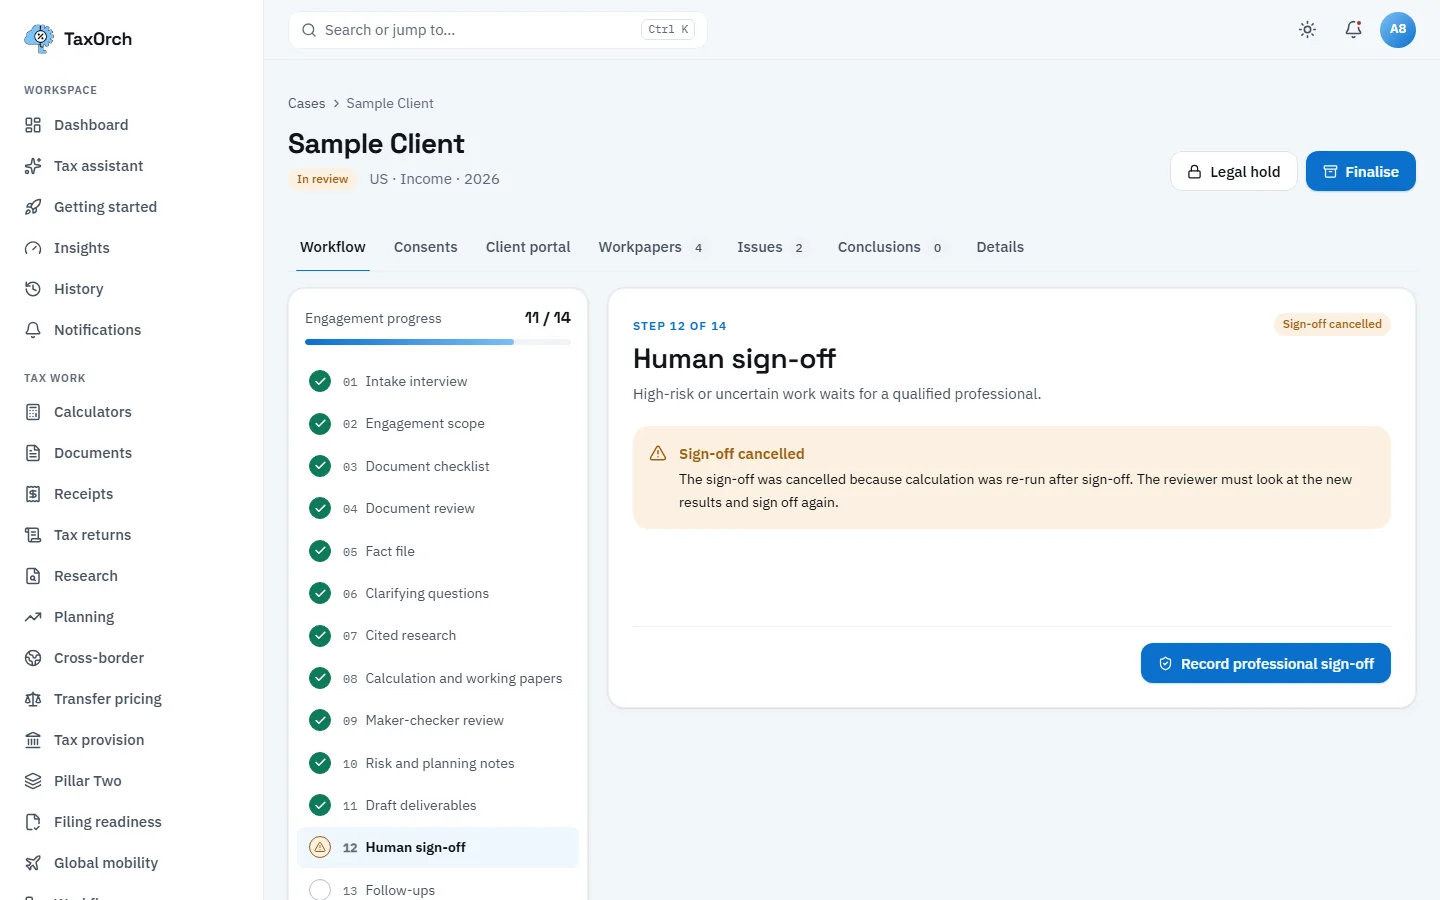
Task: Click the Sign-off cancelled status badge
Action: tap(1332, 324)
